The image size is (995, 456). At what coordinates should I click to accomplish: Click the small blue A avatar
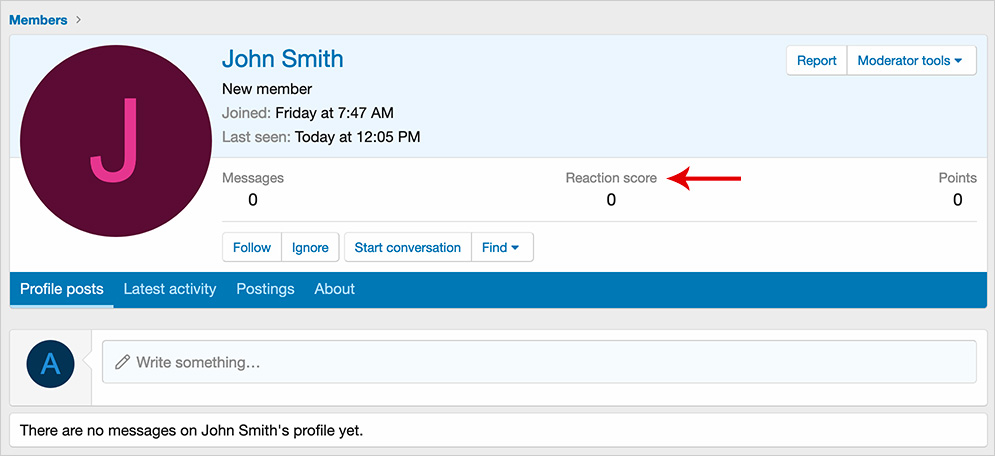point(51,363)
